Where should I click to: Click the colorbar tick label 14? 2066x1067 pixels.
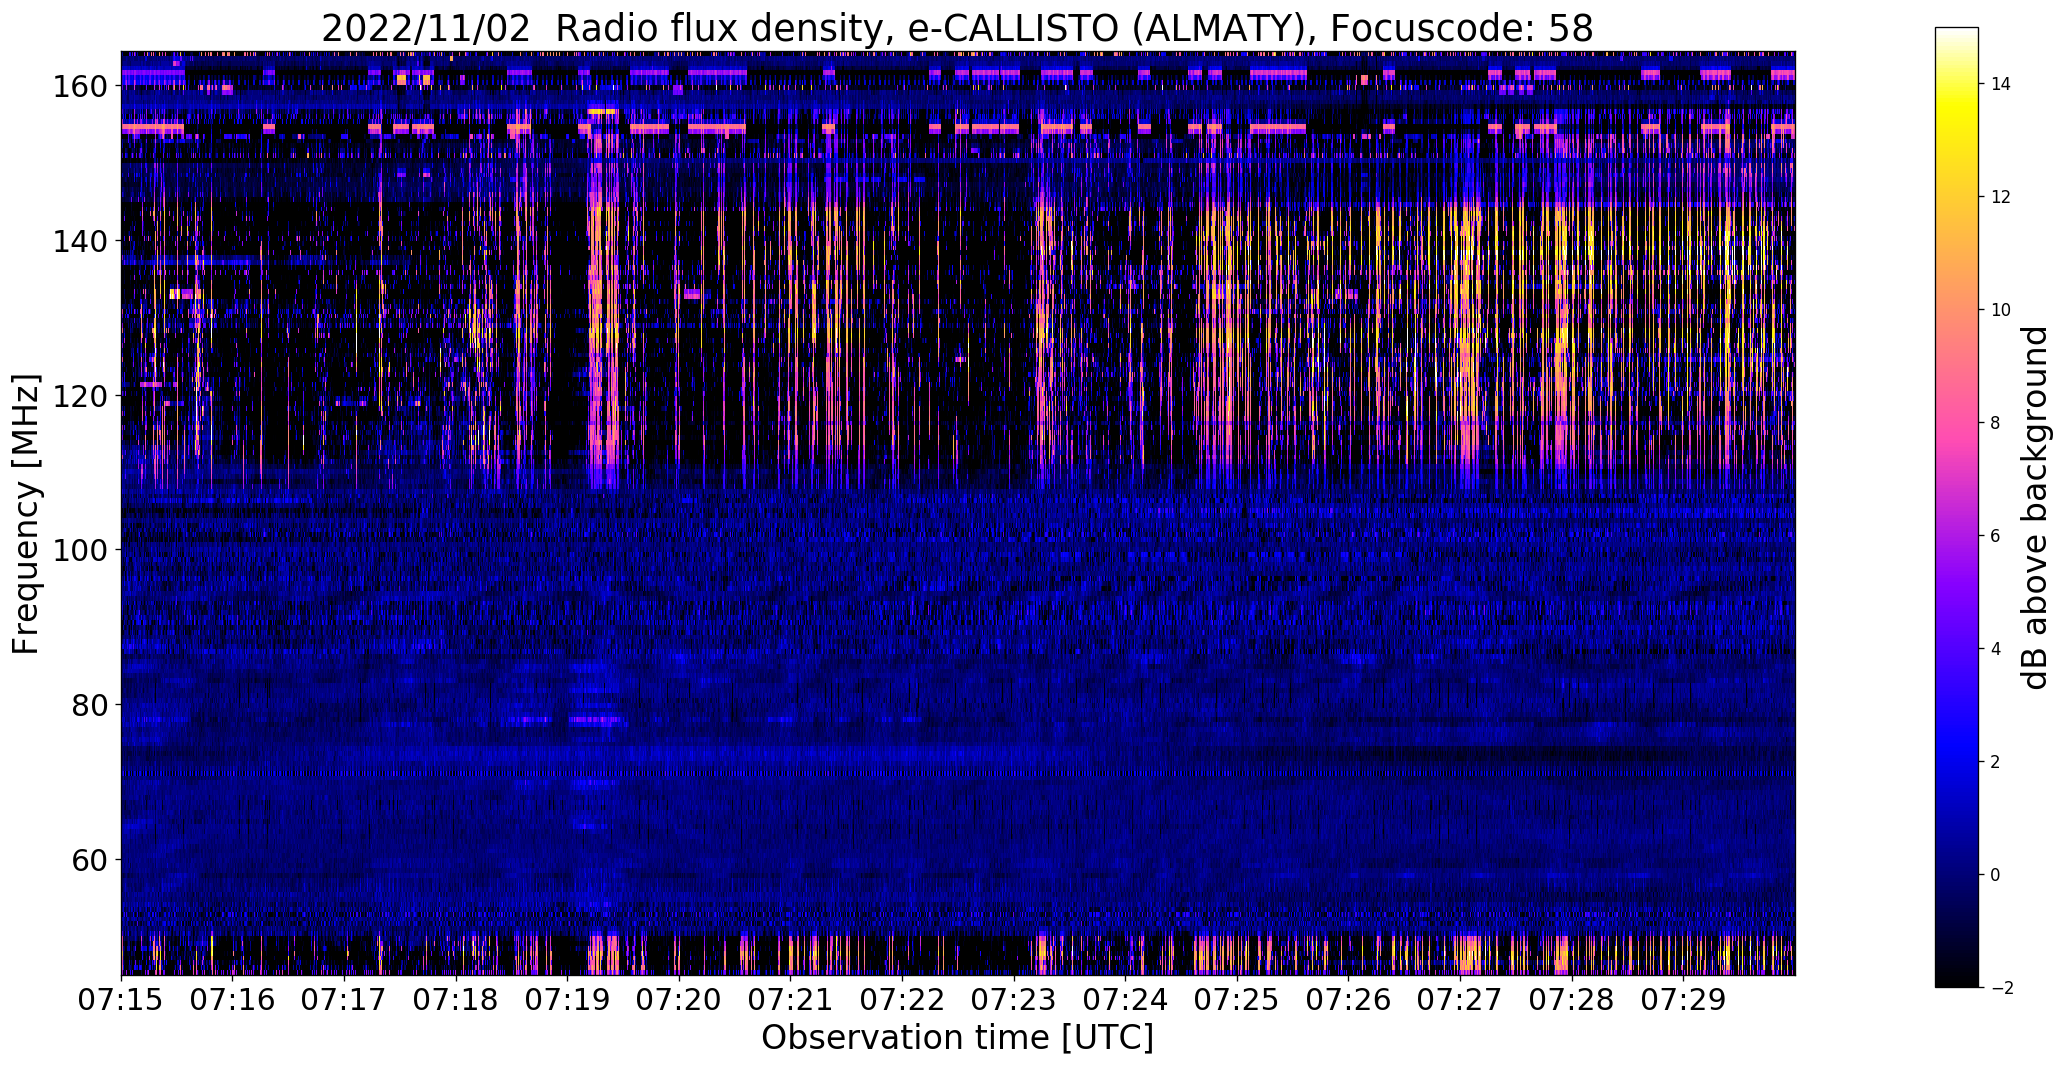(2000, 84)
